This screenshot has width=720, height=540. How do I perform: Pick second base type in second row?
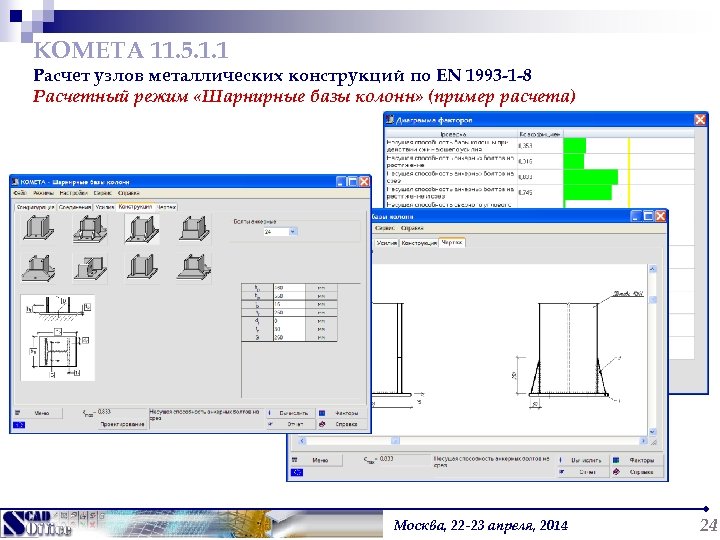[90, 267]
